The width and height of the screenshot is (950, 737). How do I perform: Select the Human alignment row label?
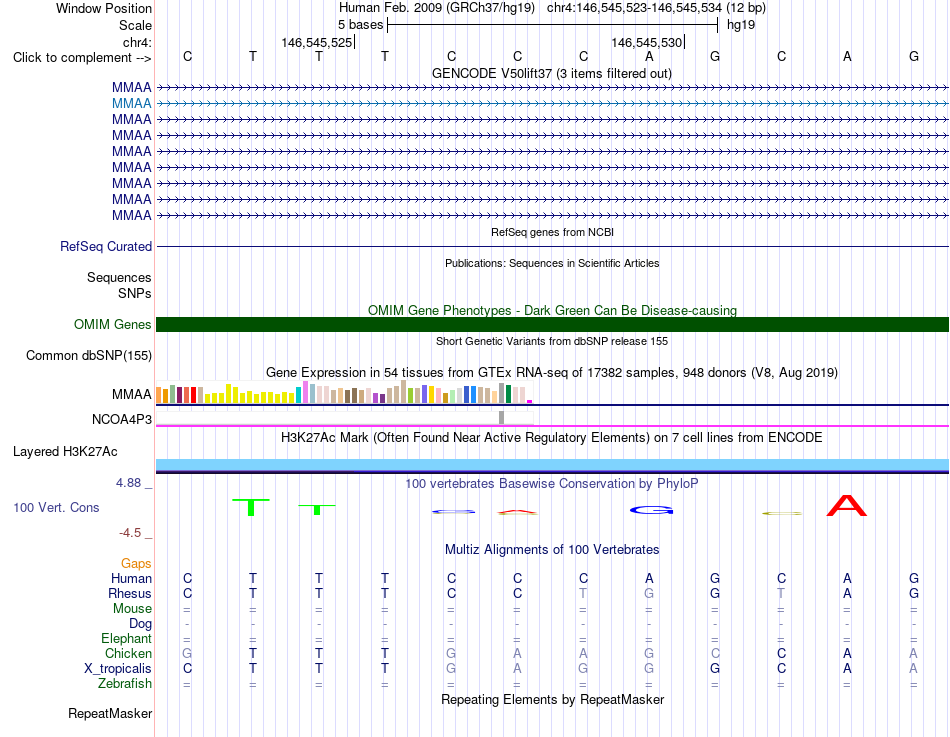[131, 579]
